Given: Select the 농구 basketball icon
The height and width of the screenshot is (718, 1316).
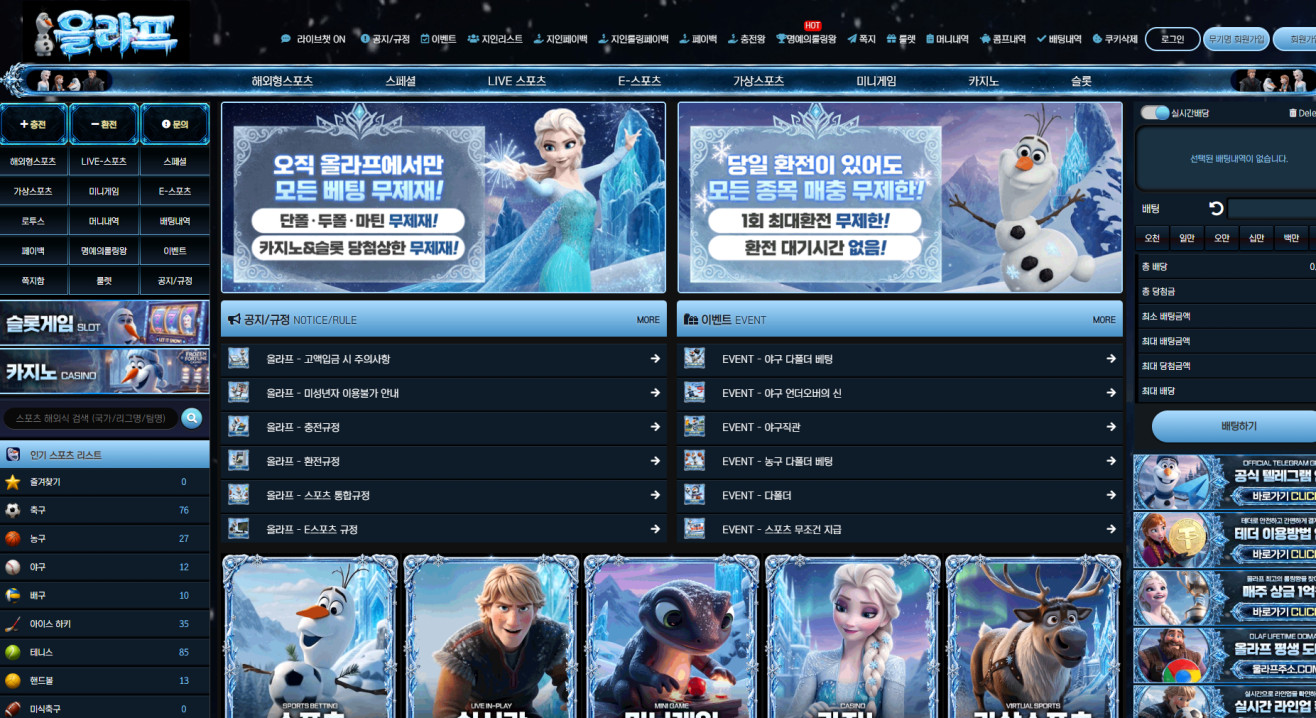Looking at the screenshot, I should (x=13, y=538).
